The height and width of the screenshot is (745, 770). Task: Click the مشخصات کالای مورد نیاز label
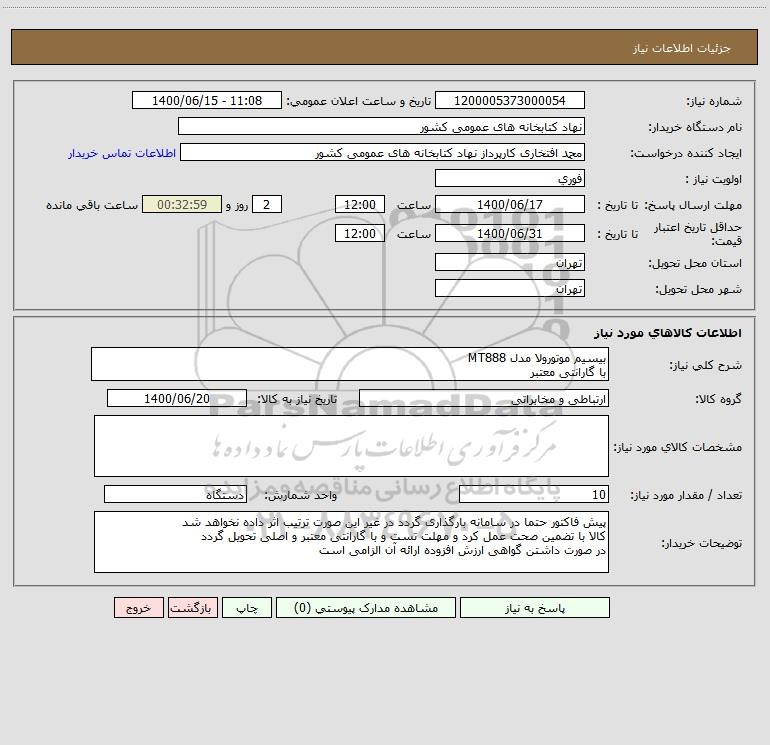point(678,447)
